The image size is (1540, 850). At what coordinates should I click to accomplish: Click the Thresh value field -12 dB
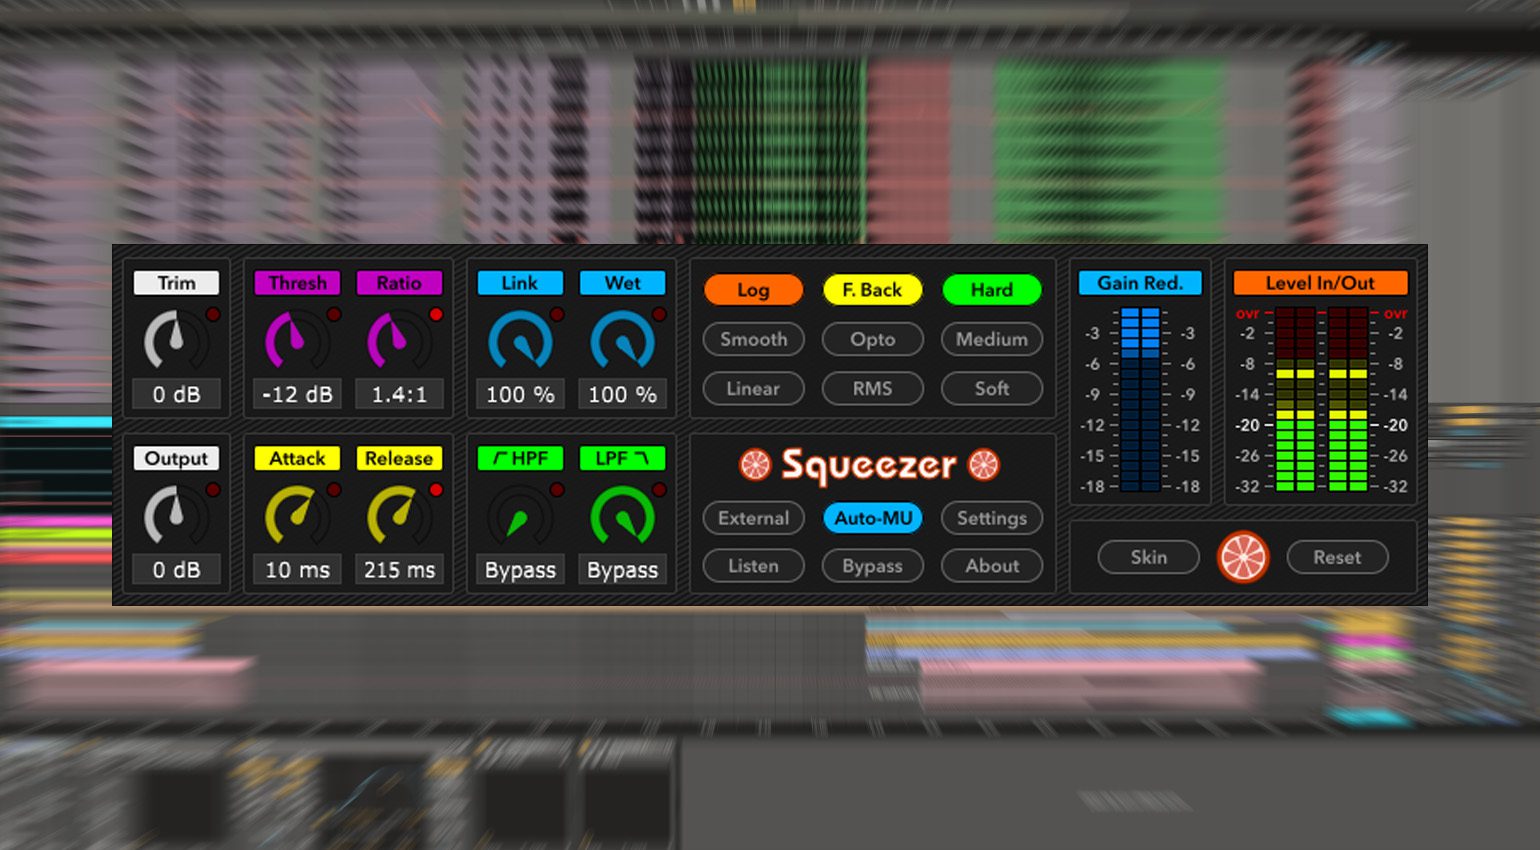(x=297, y=394)
